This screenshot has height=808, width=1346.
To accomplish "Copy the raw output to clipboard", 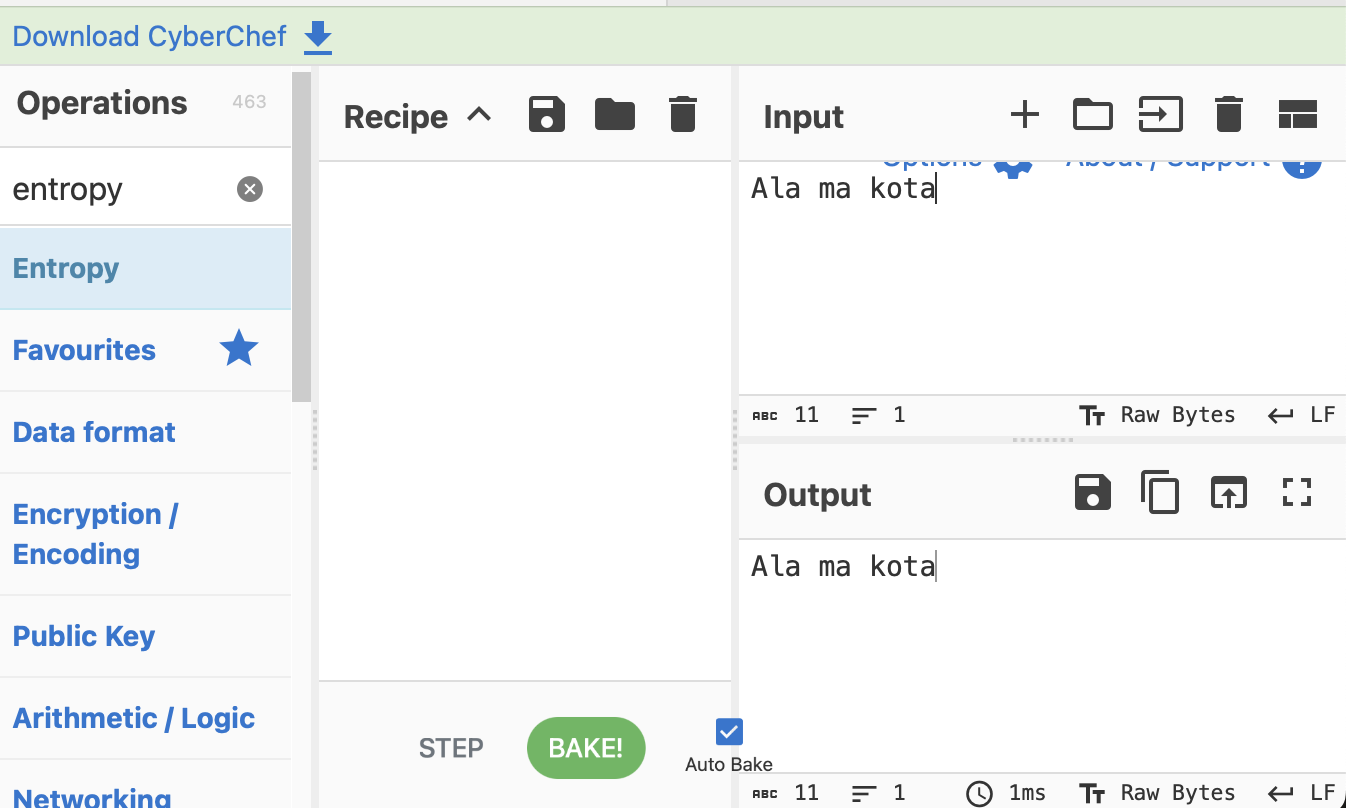I will pos(1160,493).
